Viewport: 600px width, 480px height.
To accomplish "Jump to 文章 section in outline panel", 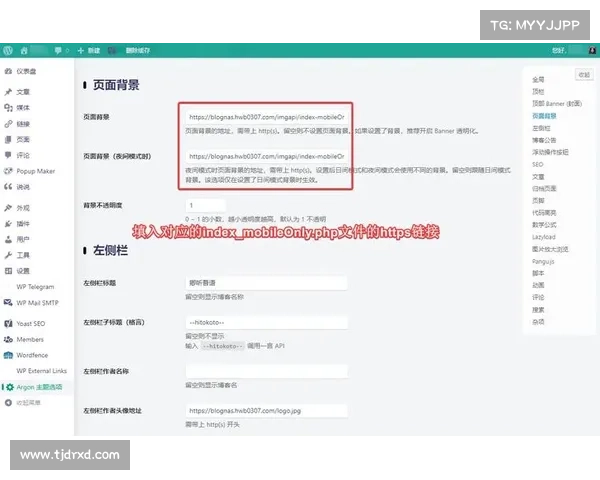I will pos(538,177).
